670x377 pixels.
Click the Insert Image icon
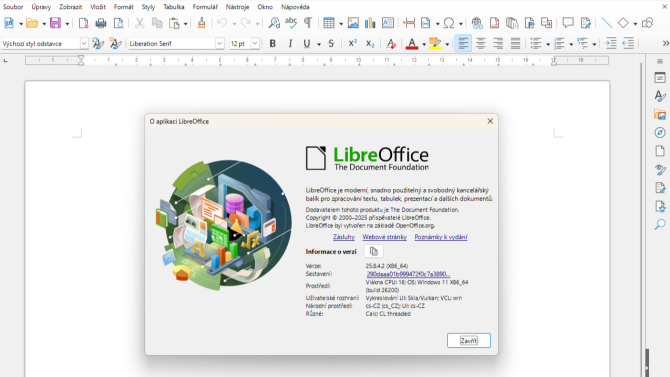click(353, 23)
